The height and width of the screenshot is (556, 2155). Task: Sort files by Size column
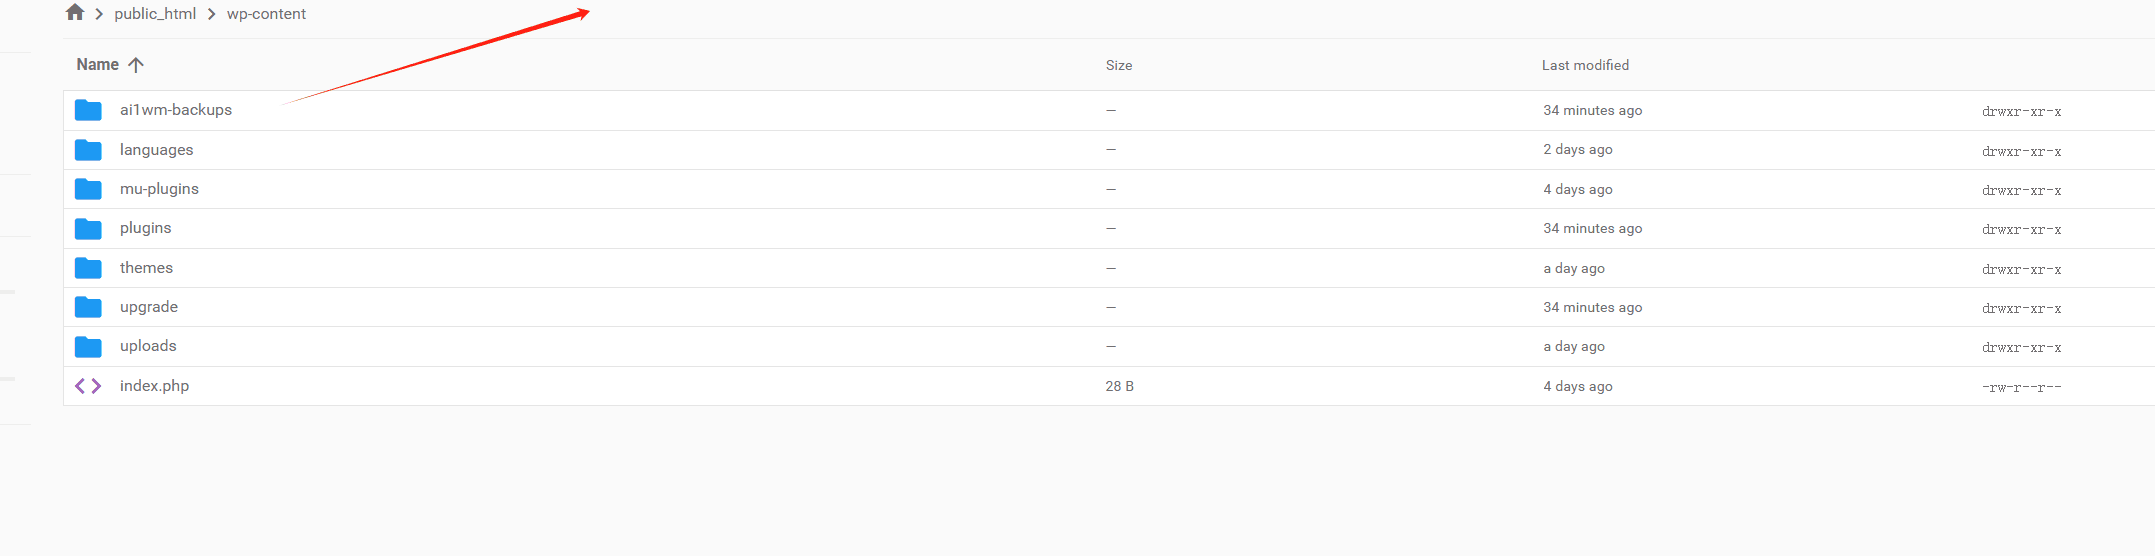pos(1119,65)
